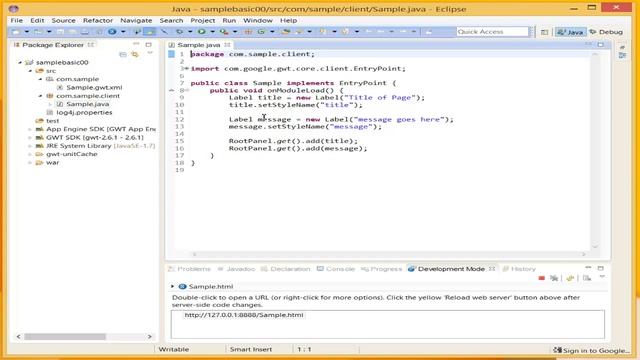Click the Package Explorer scroll right arrow
This screenshot has width=640, height=360.
click(x=149, y=337)
